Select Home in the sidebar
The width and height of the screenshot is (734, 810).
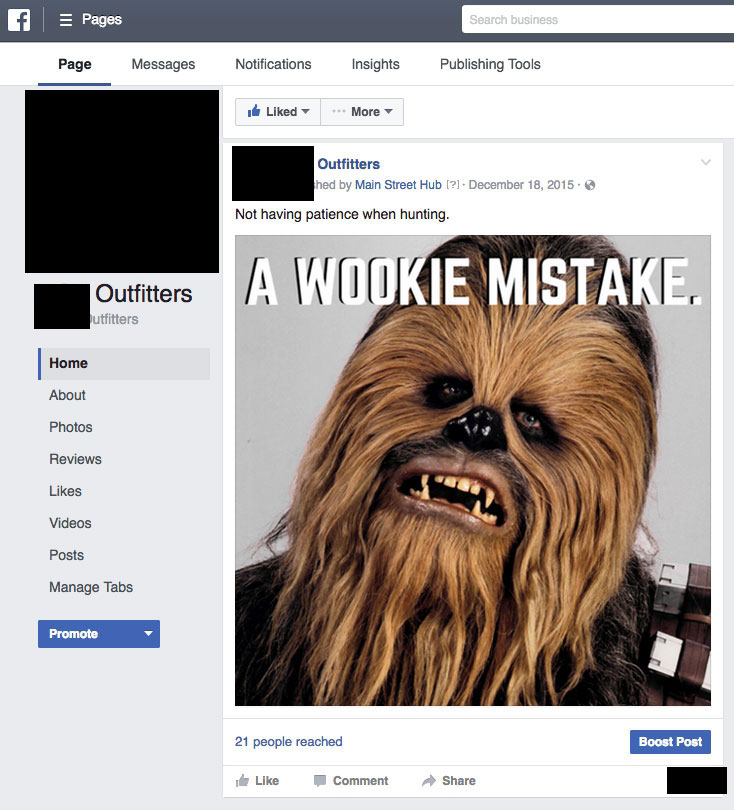coord(124,364)
